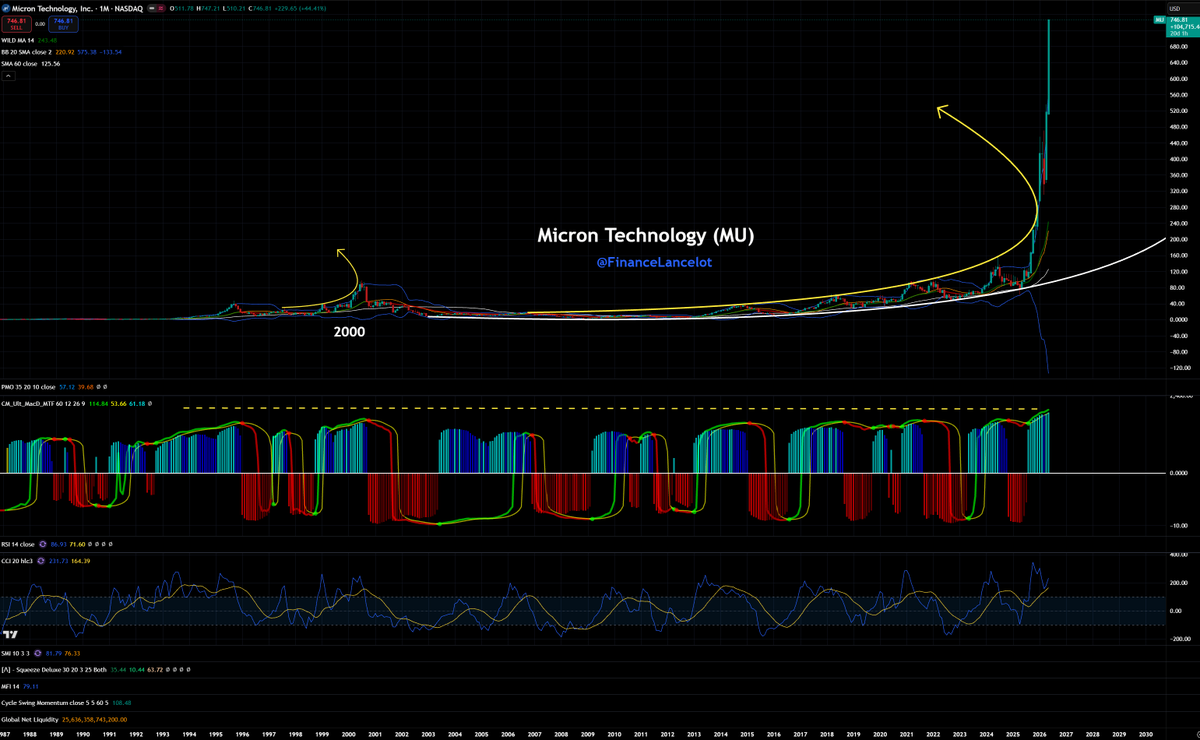Click the 1988 year on time axis
The height and width of the screenshot is (740, 1200).
30,733
